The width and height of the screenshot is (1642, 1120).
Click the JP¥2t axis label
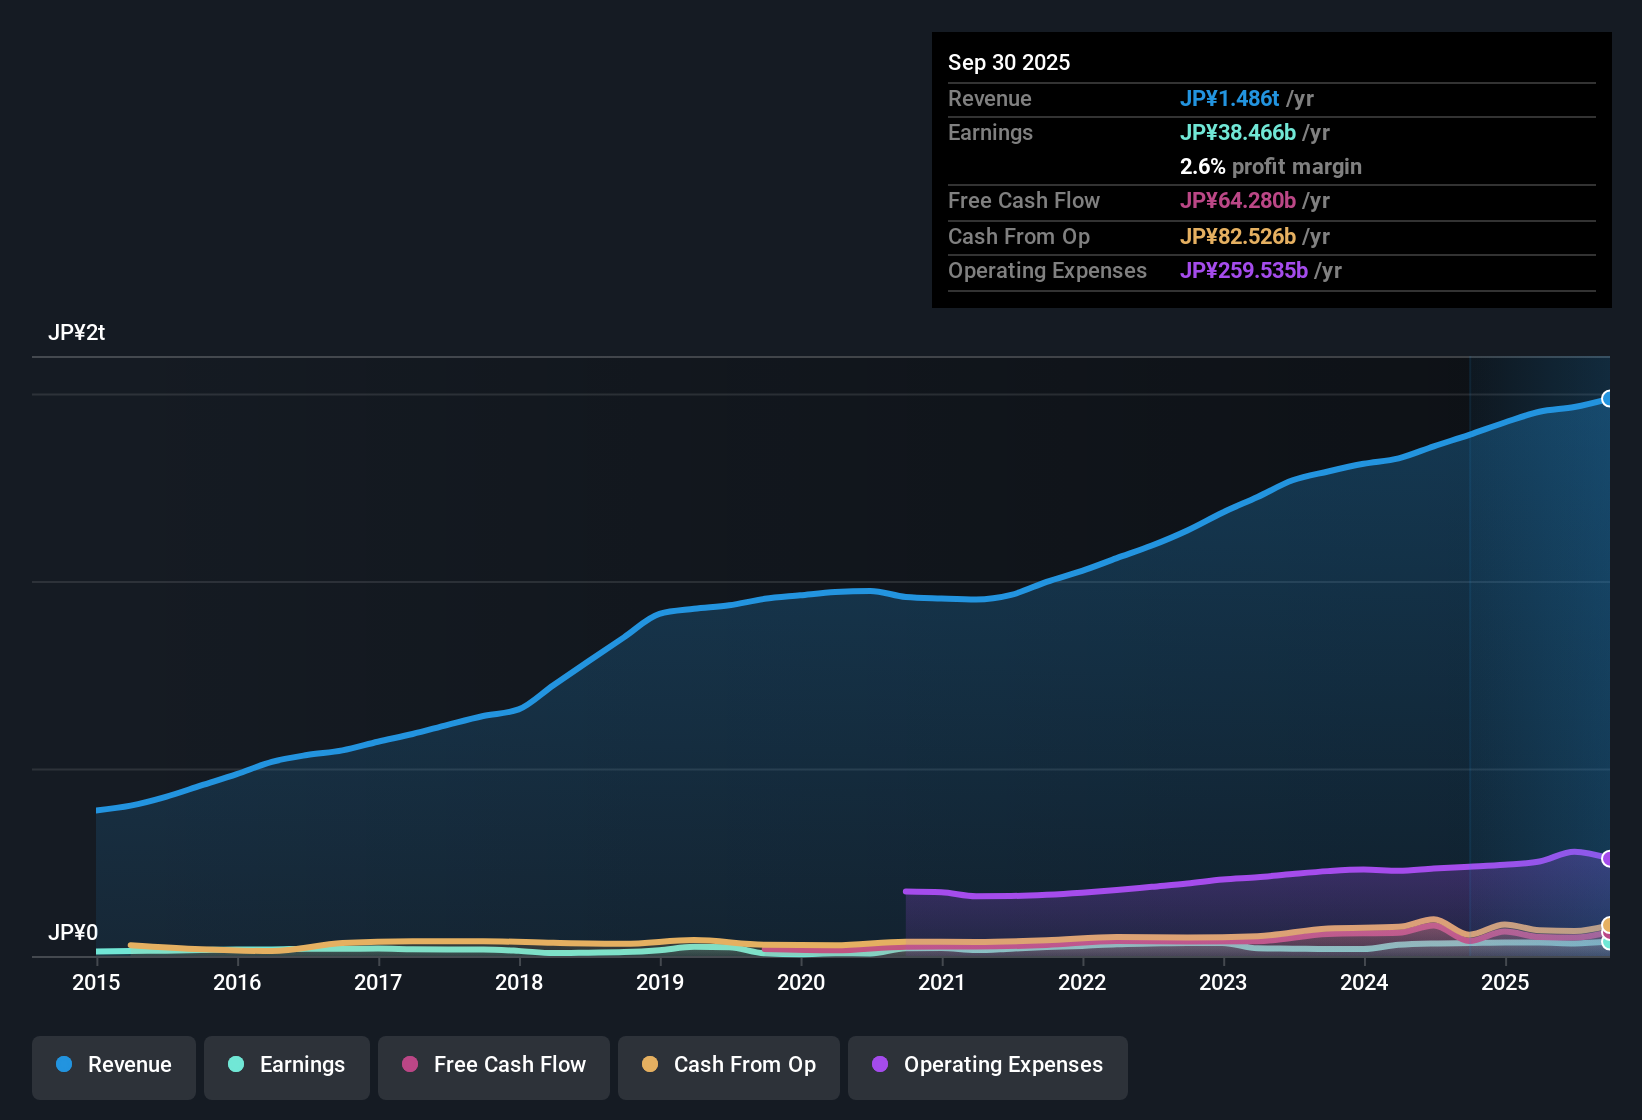click(77, 332)
